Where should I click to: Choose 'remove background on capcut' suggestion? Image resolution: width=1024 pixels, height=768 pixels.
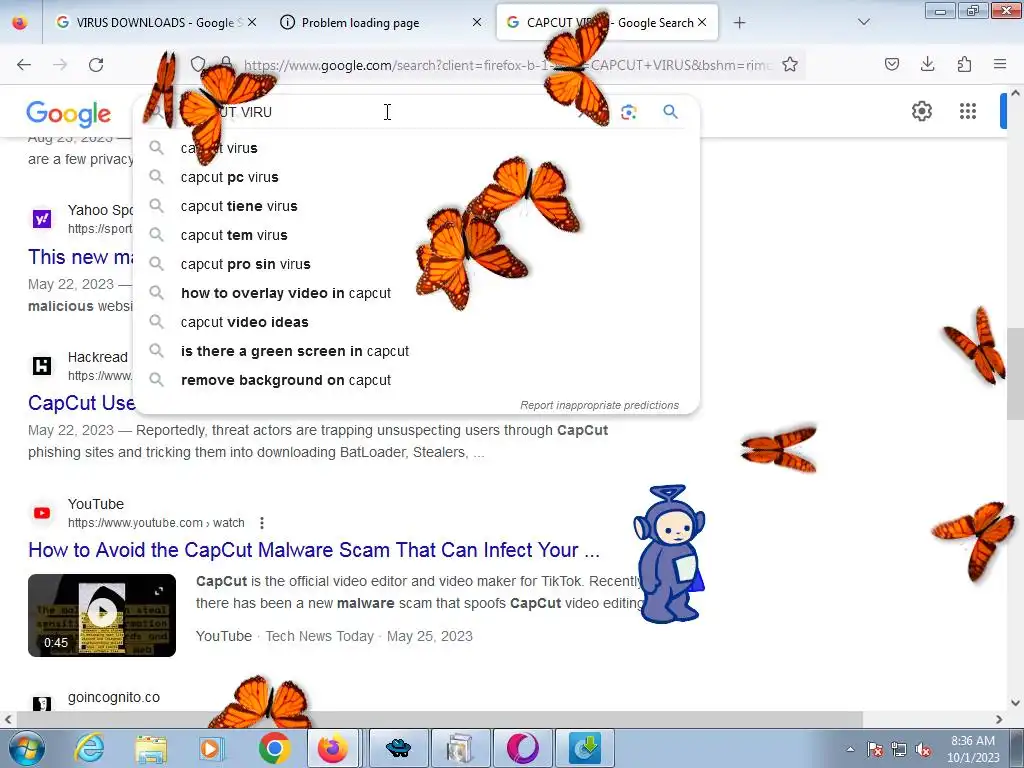[x=417, y=380]
